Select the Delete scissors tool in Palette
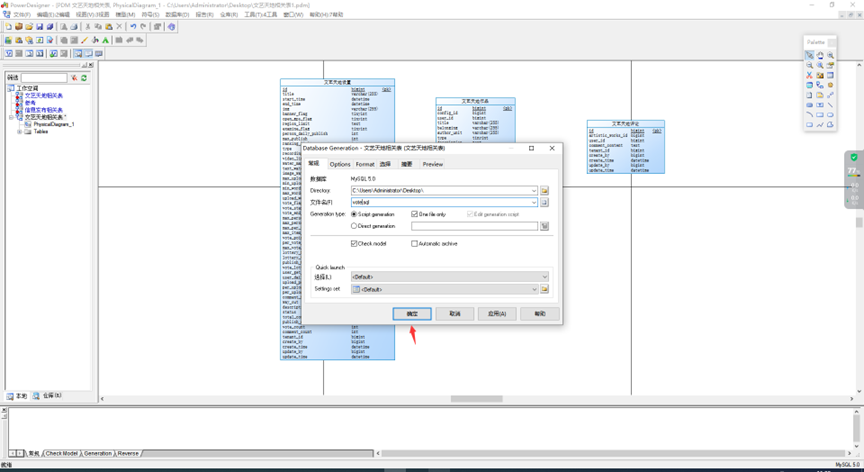Image resolution: width=864 pixels, height=472 pixels. [809, 75]
